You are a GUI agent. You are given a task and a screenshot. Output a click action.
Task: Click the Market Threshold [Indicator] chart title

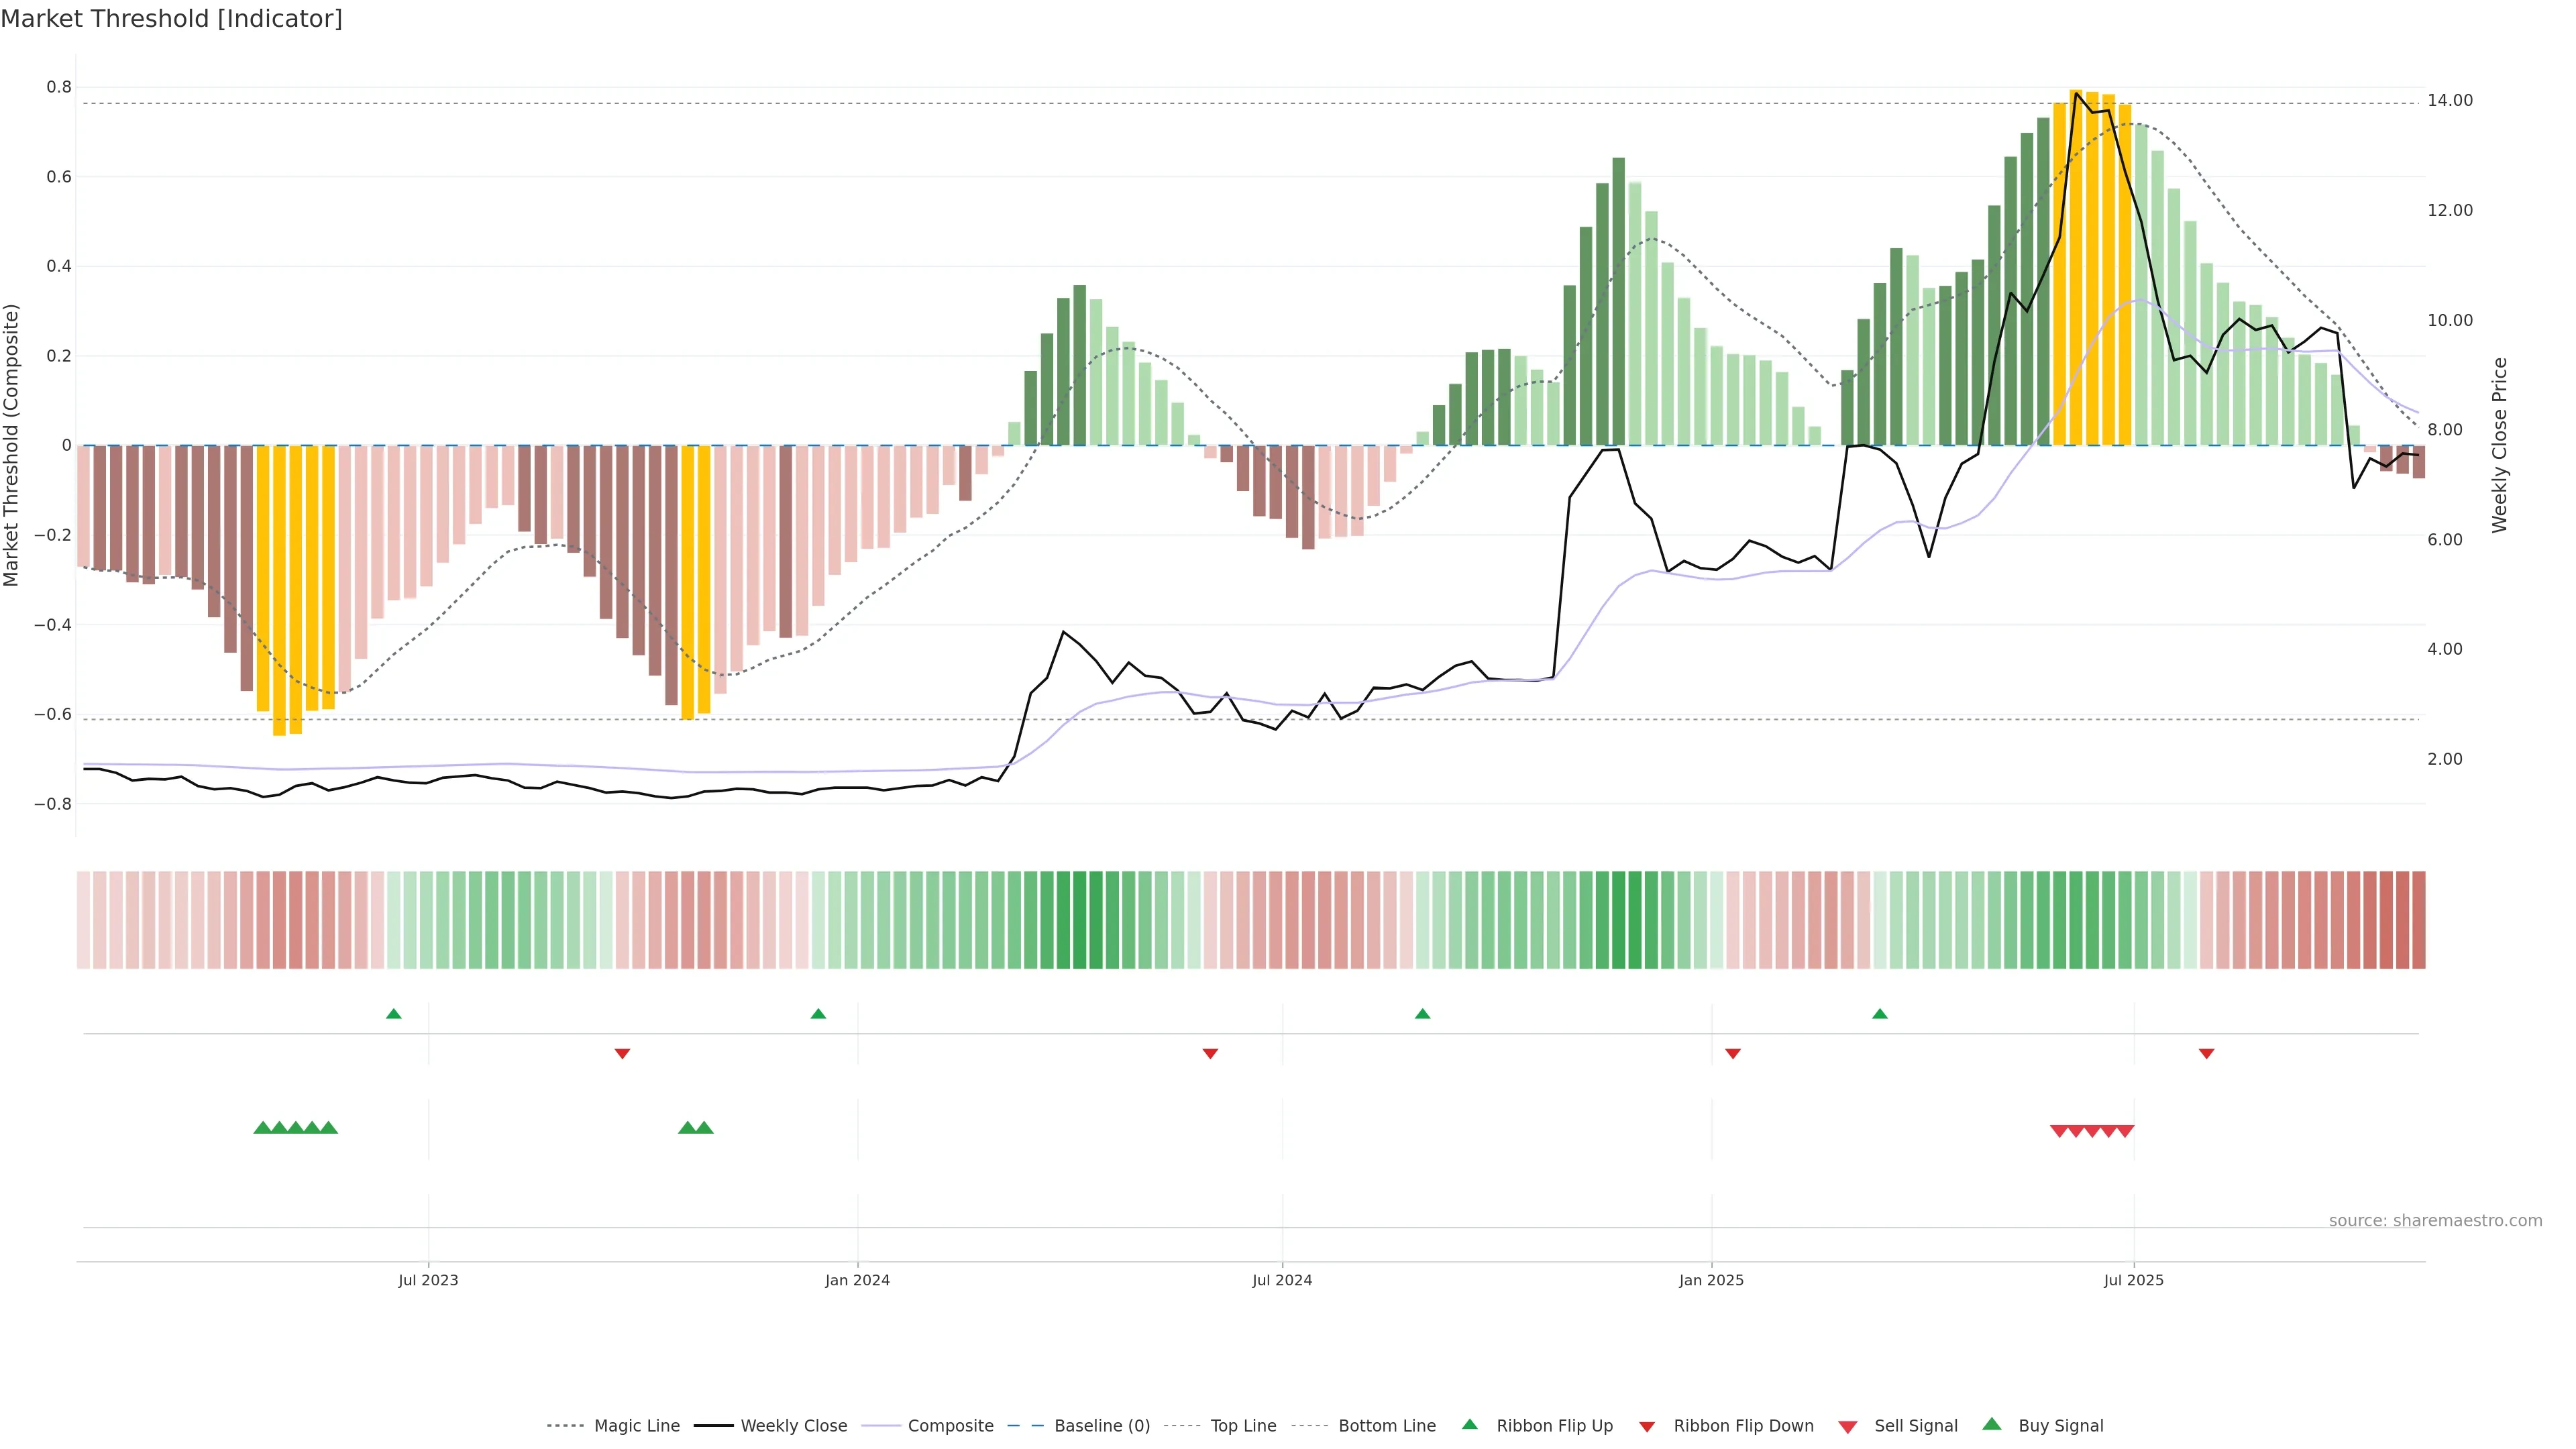coord(171,19)
